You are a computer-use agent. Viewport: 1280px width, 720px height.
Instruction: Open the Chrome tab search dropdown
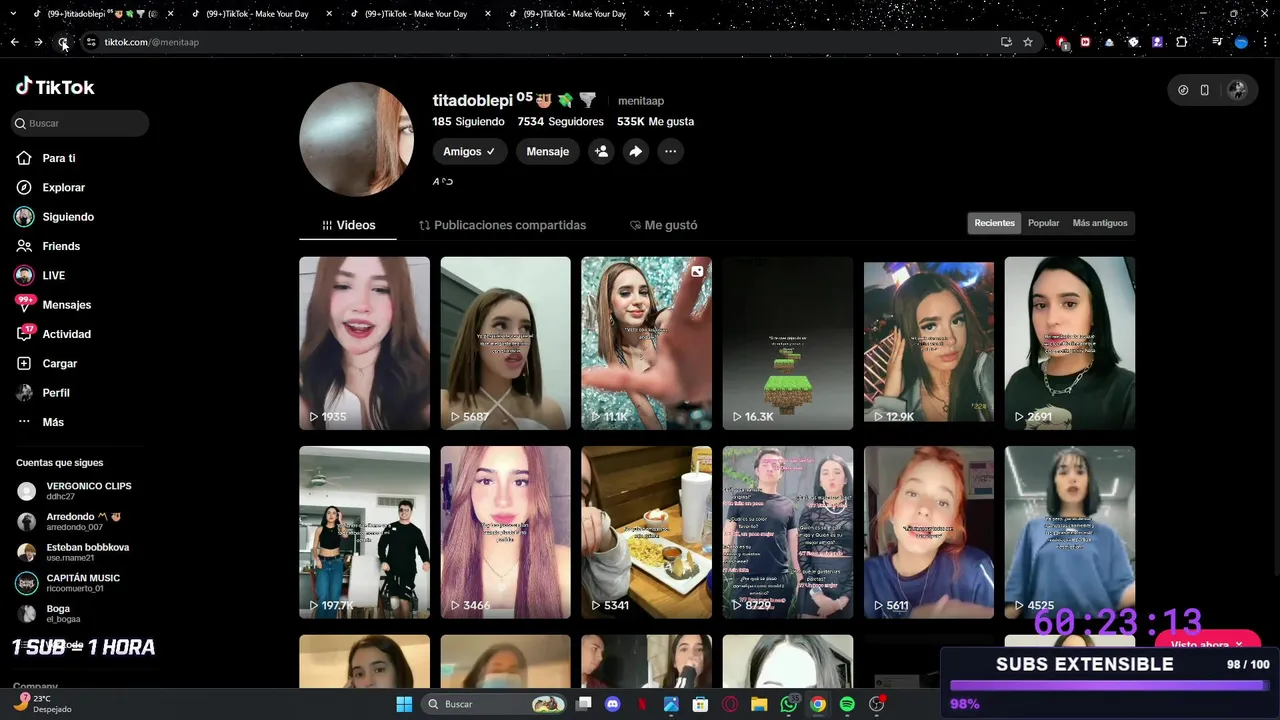(x=12, y=14)
